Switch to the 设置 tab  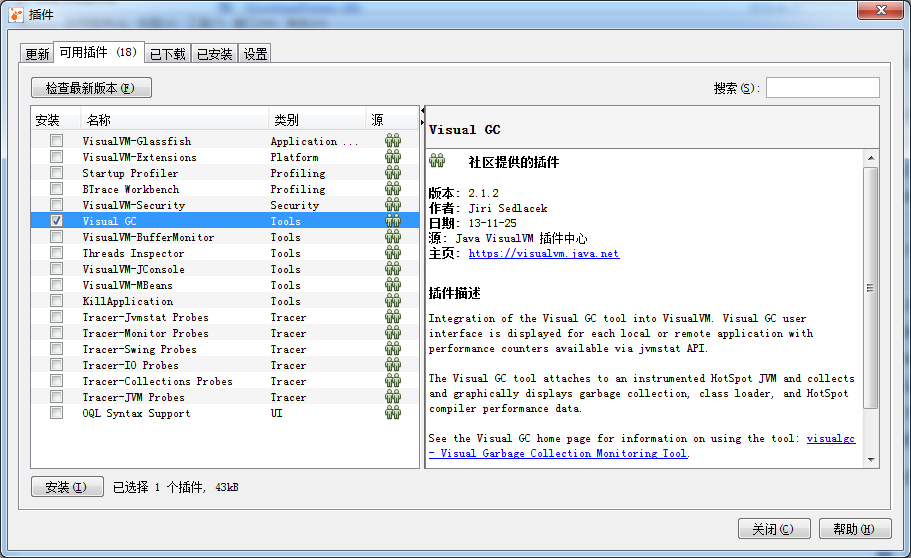[x=254, y=53]
